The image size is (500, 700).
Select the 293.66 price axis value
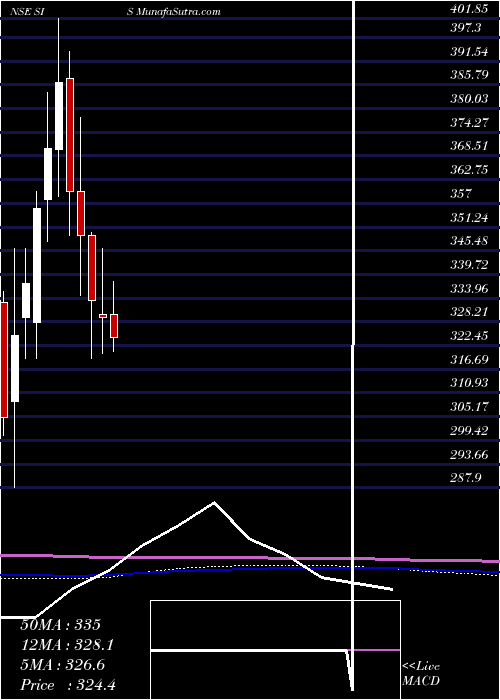[470, 453]
